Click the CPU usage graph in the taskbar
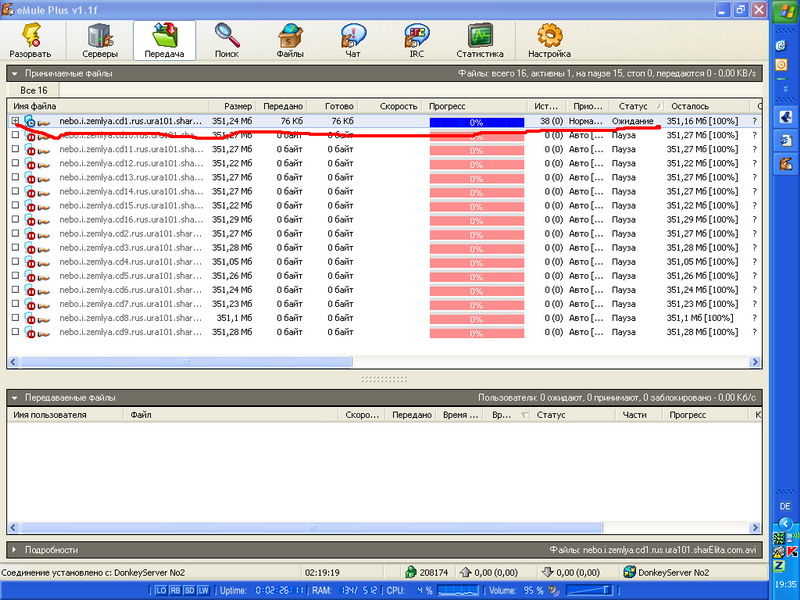The image size is (800, 600). (x=458, y=590)
